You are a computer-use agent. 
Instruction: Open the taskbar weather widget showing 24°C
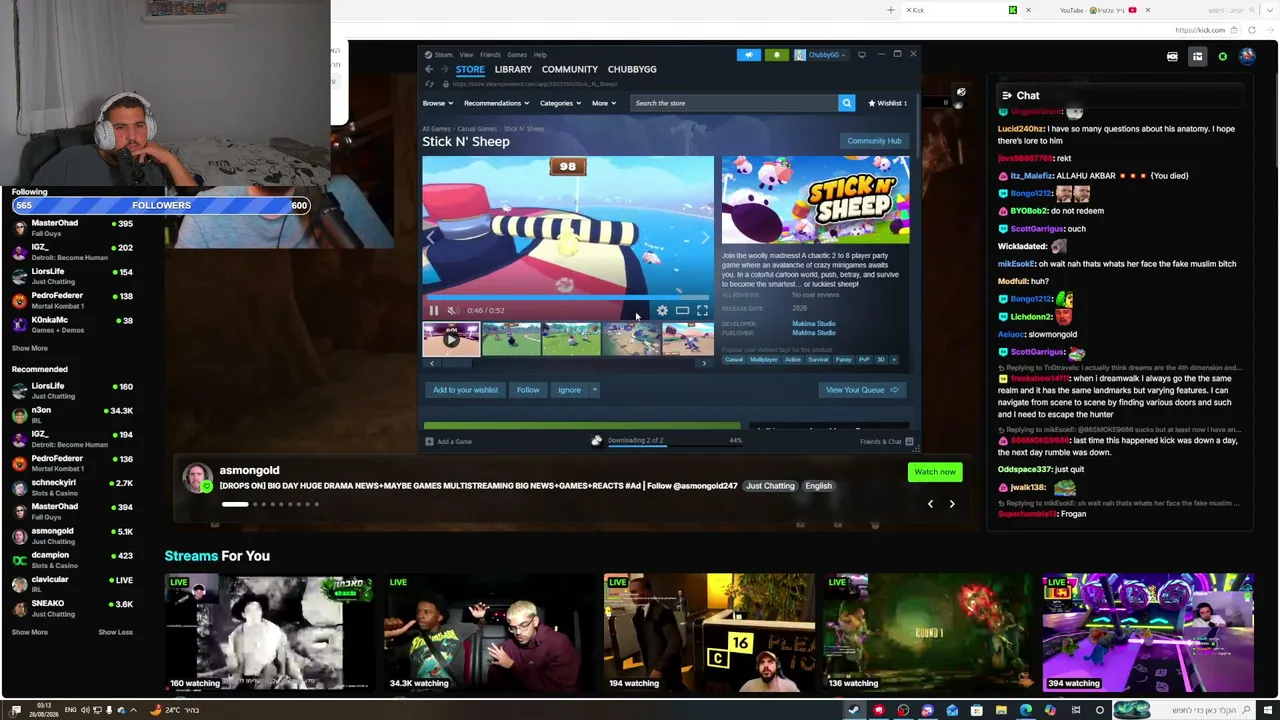pos(175,710)
